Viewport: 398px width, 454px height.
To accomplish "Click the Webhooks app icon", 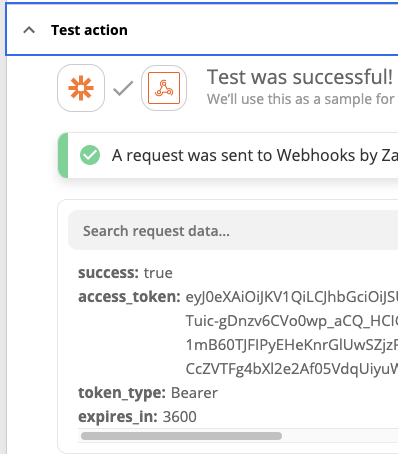I will (164, 88).
